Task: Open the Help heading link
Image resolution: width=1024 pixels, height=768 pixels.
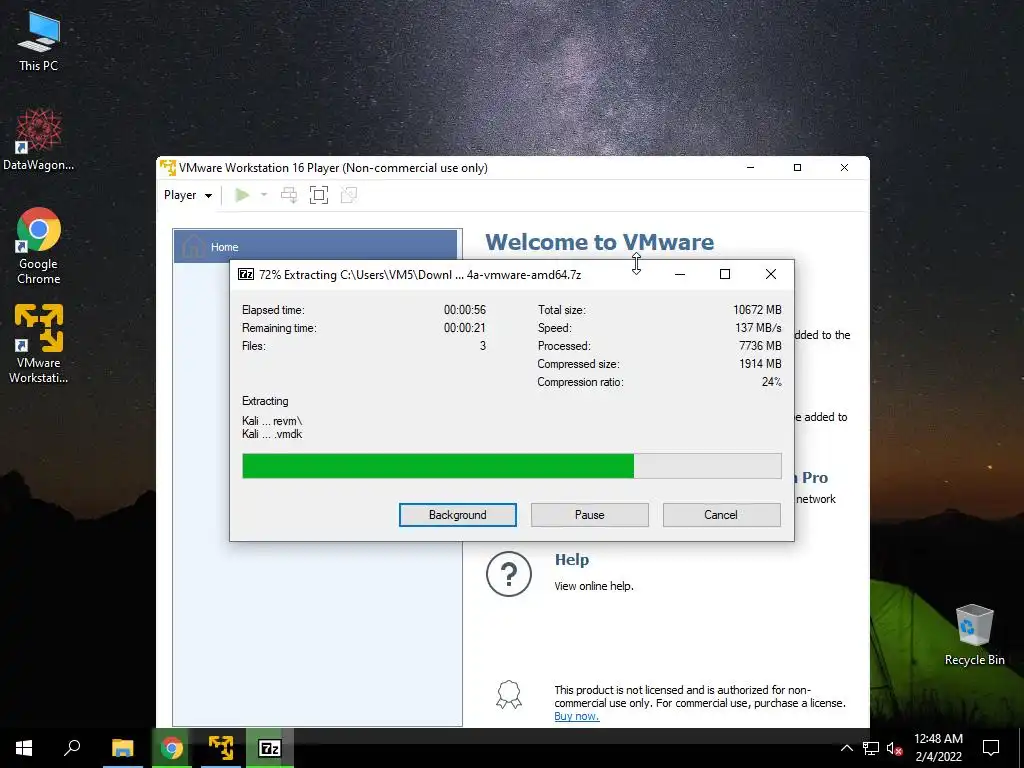Action: [571, 560]
